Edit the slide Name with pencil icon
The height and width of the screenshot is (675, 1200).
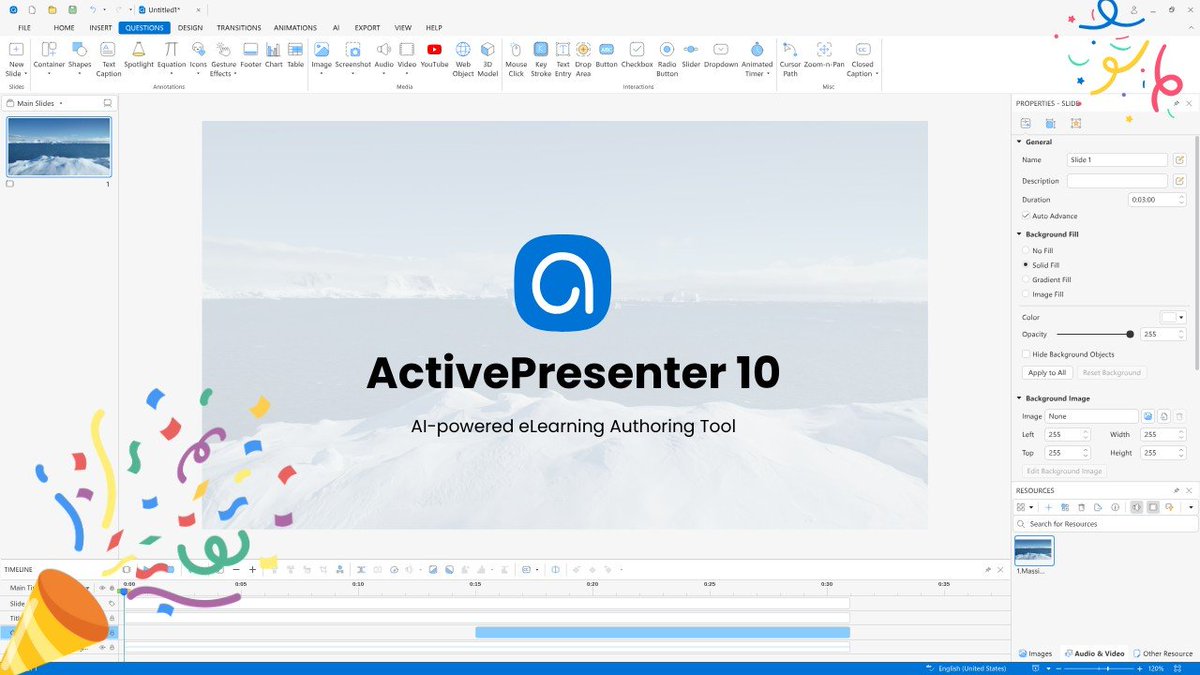point(1179,160)
